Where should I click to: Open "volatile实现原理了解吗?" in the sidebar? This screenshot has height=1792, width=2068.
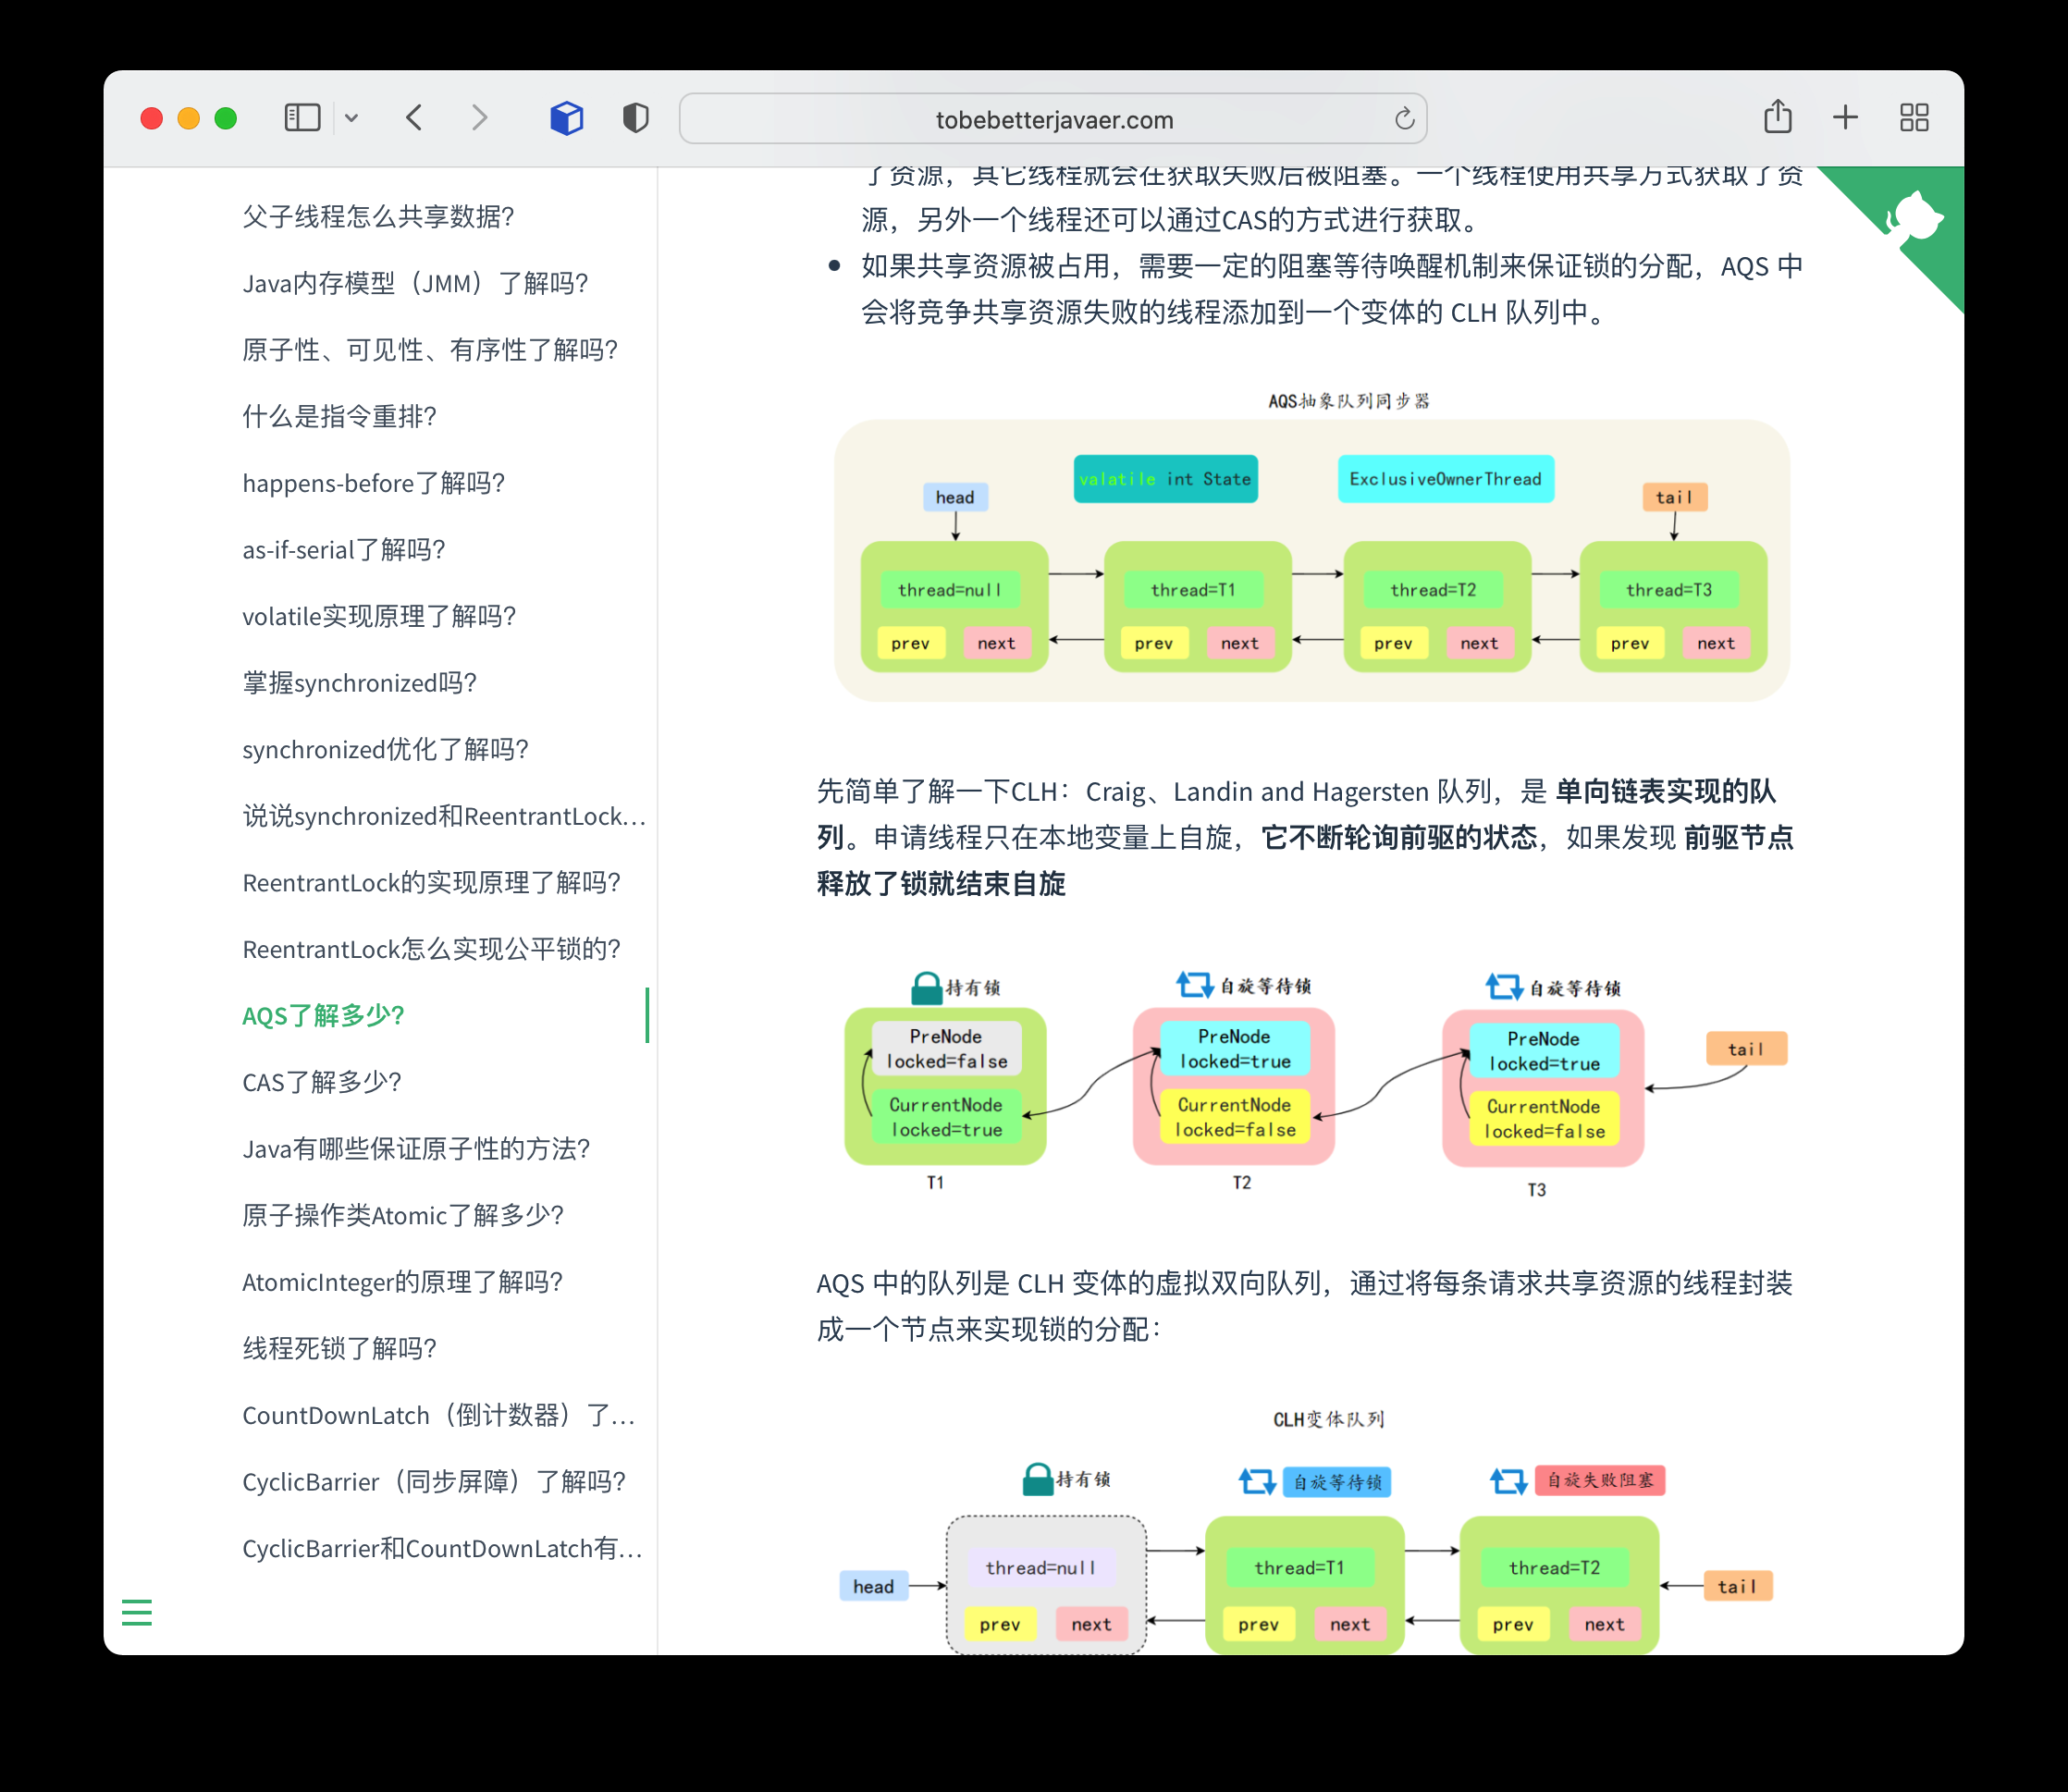378,616
